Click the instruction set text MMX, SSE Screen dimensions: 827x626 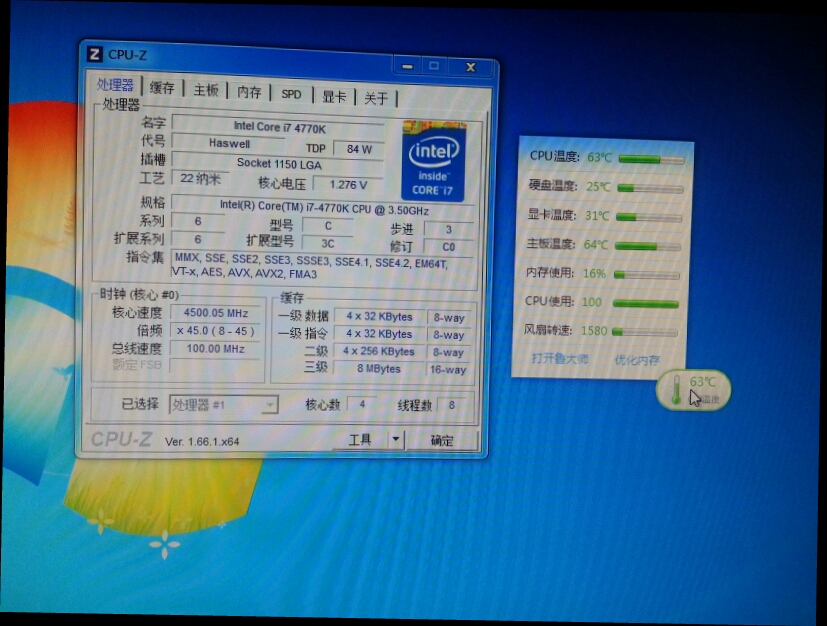click(x=311, y=266)
